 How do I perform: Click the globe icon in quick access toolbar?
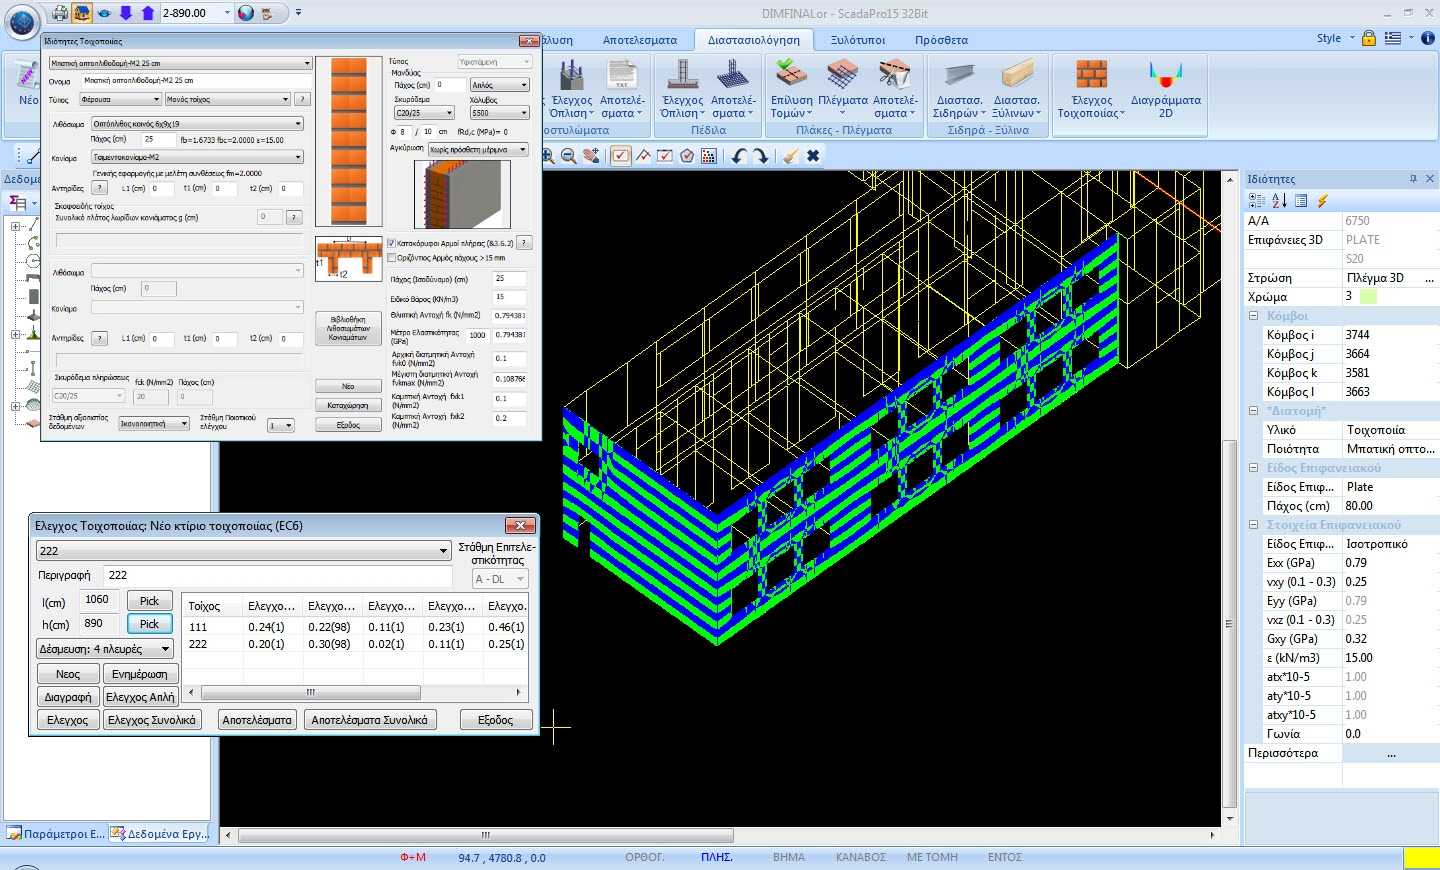[246, 13]
